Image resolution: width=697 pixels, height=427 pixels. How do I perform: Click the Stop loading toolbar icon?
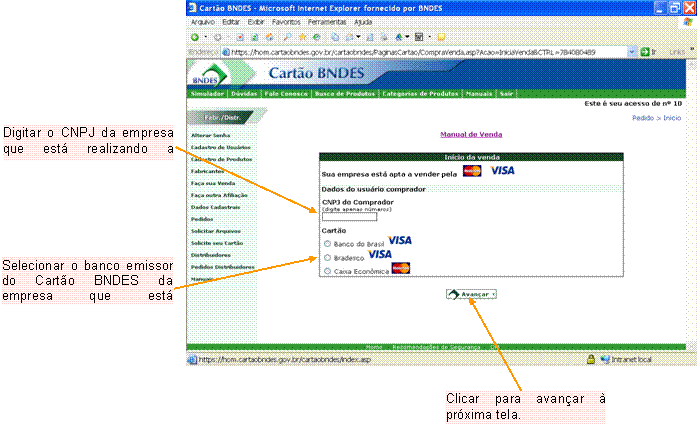click(x=240, y=37)
